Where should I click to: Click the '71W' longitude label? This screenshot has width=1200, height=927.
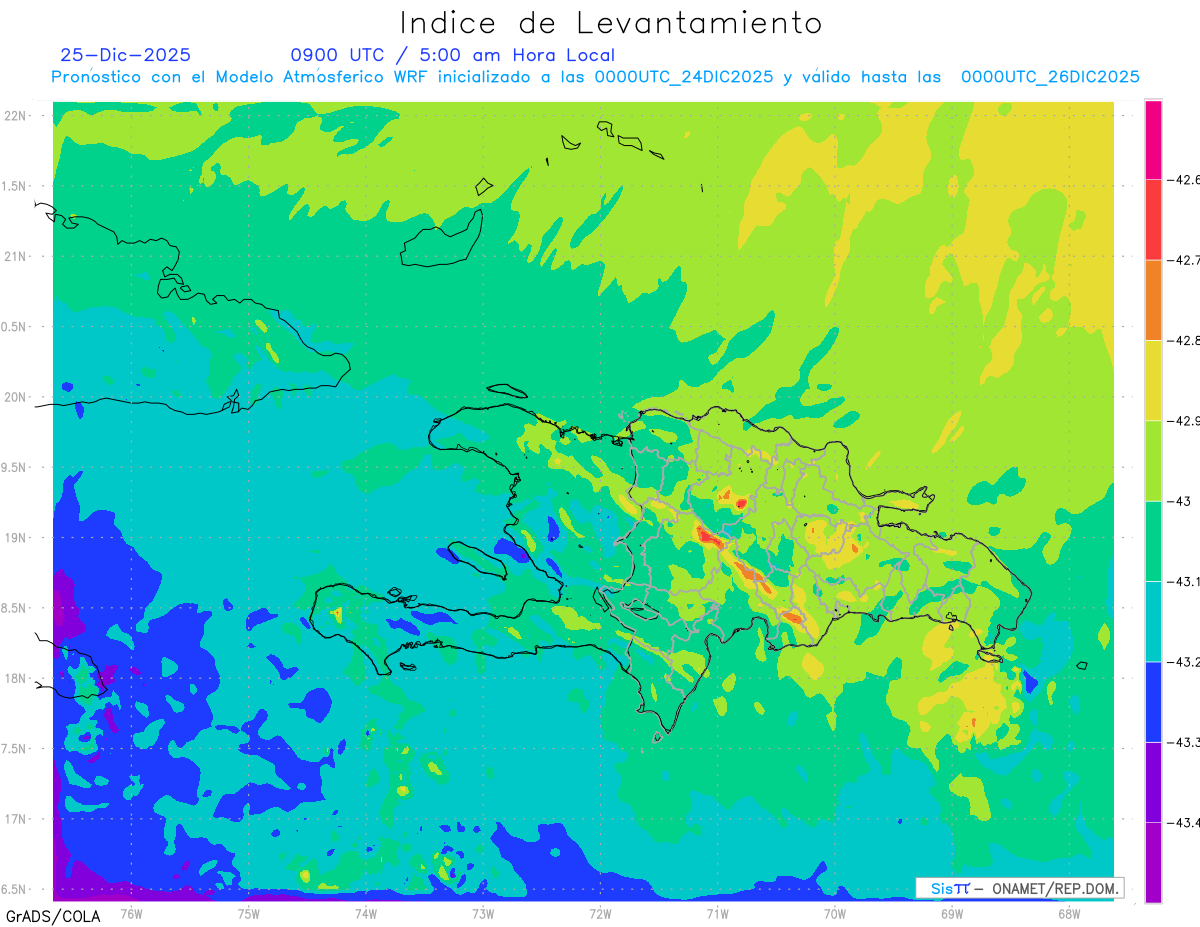point(717,913)
